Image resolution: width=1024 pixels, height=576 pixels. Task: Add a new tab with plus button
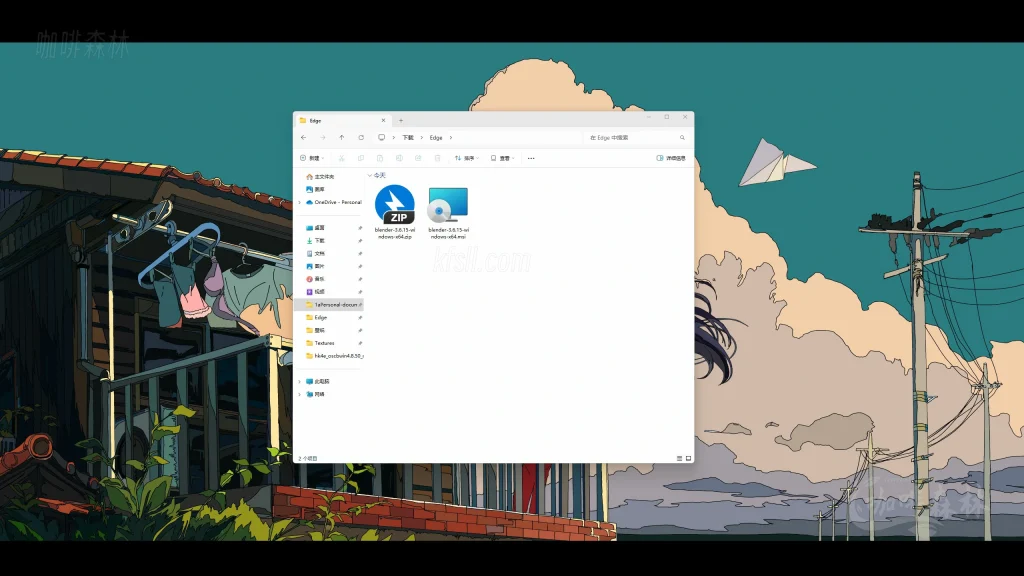point(401,120)
